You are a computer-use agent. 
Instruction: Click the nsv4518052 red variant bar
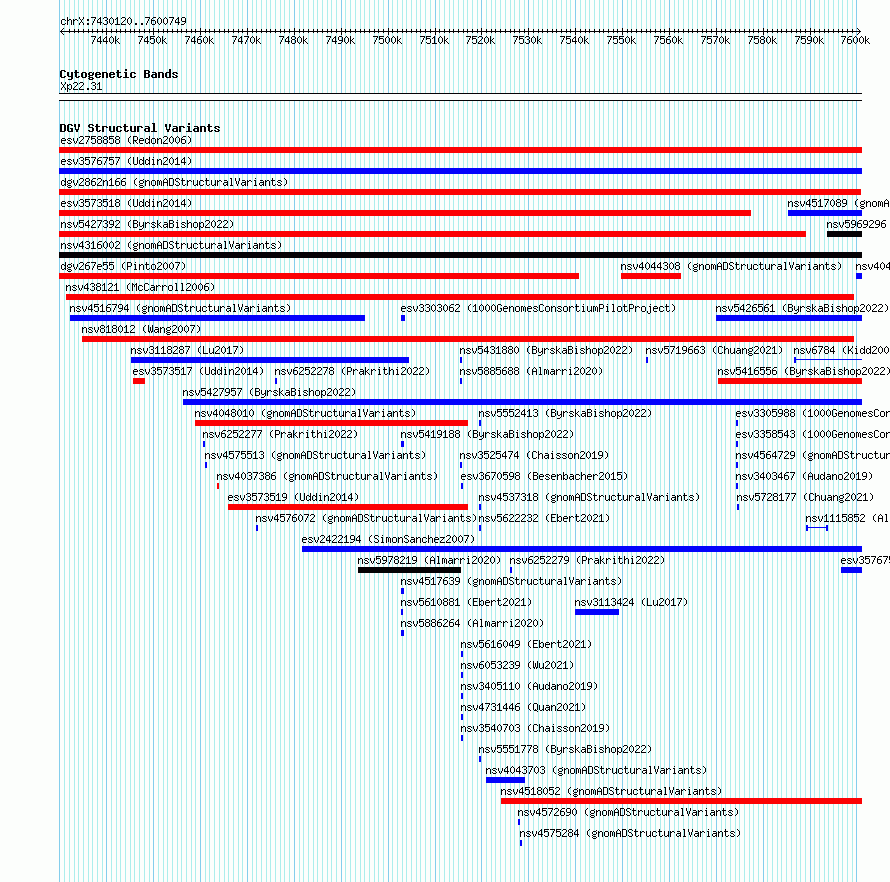coord(681,801)
